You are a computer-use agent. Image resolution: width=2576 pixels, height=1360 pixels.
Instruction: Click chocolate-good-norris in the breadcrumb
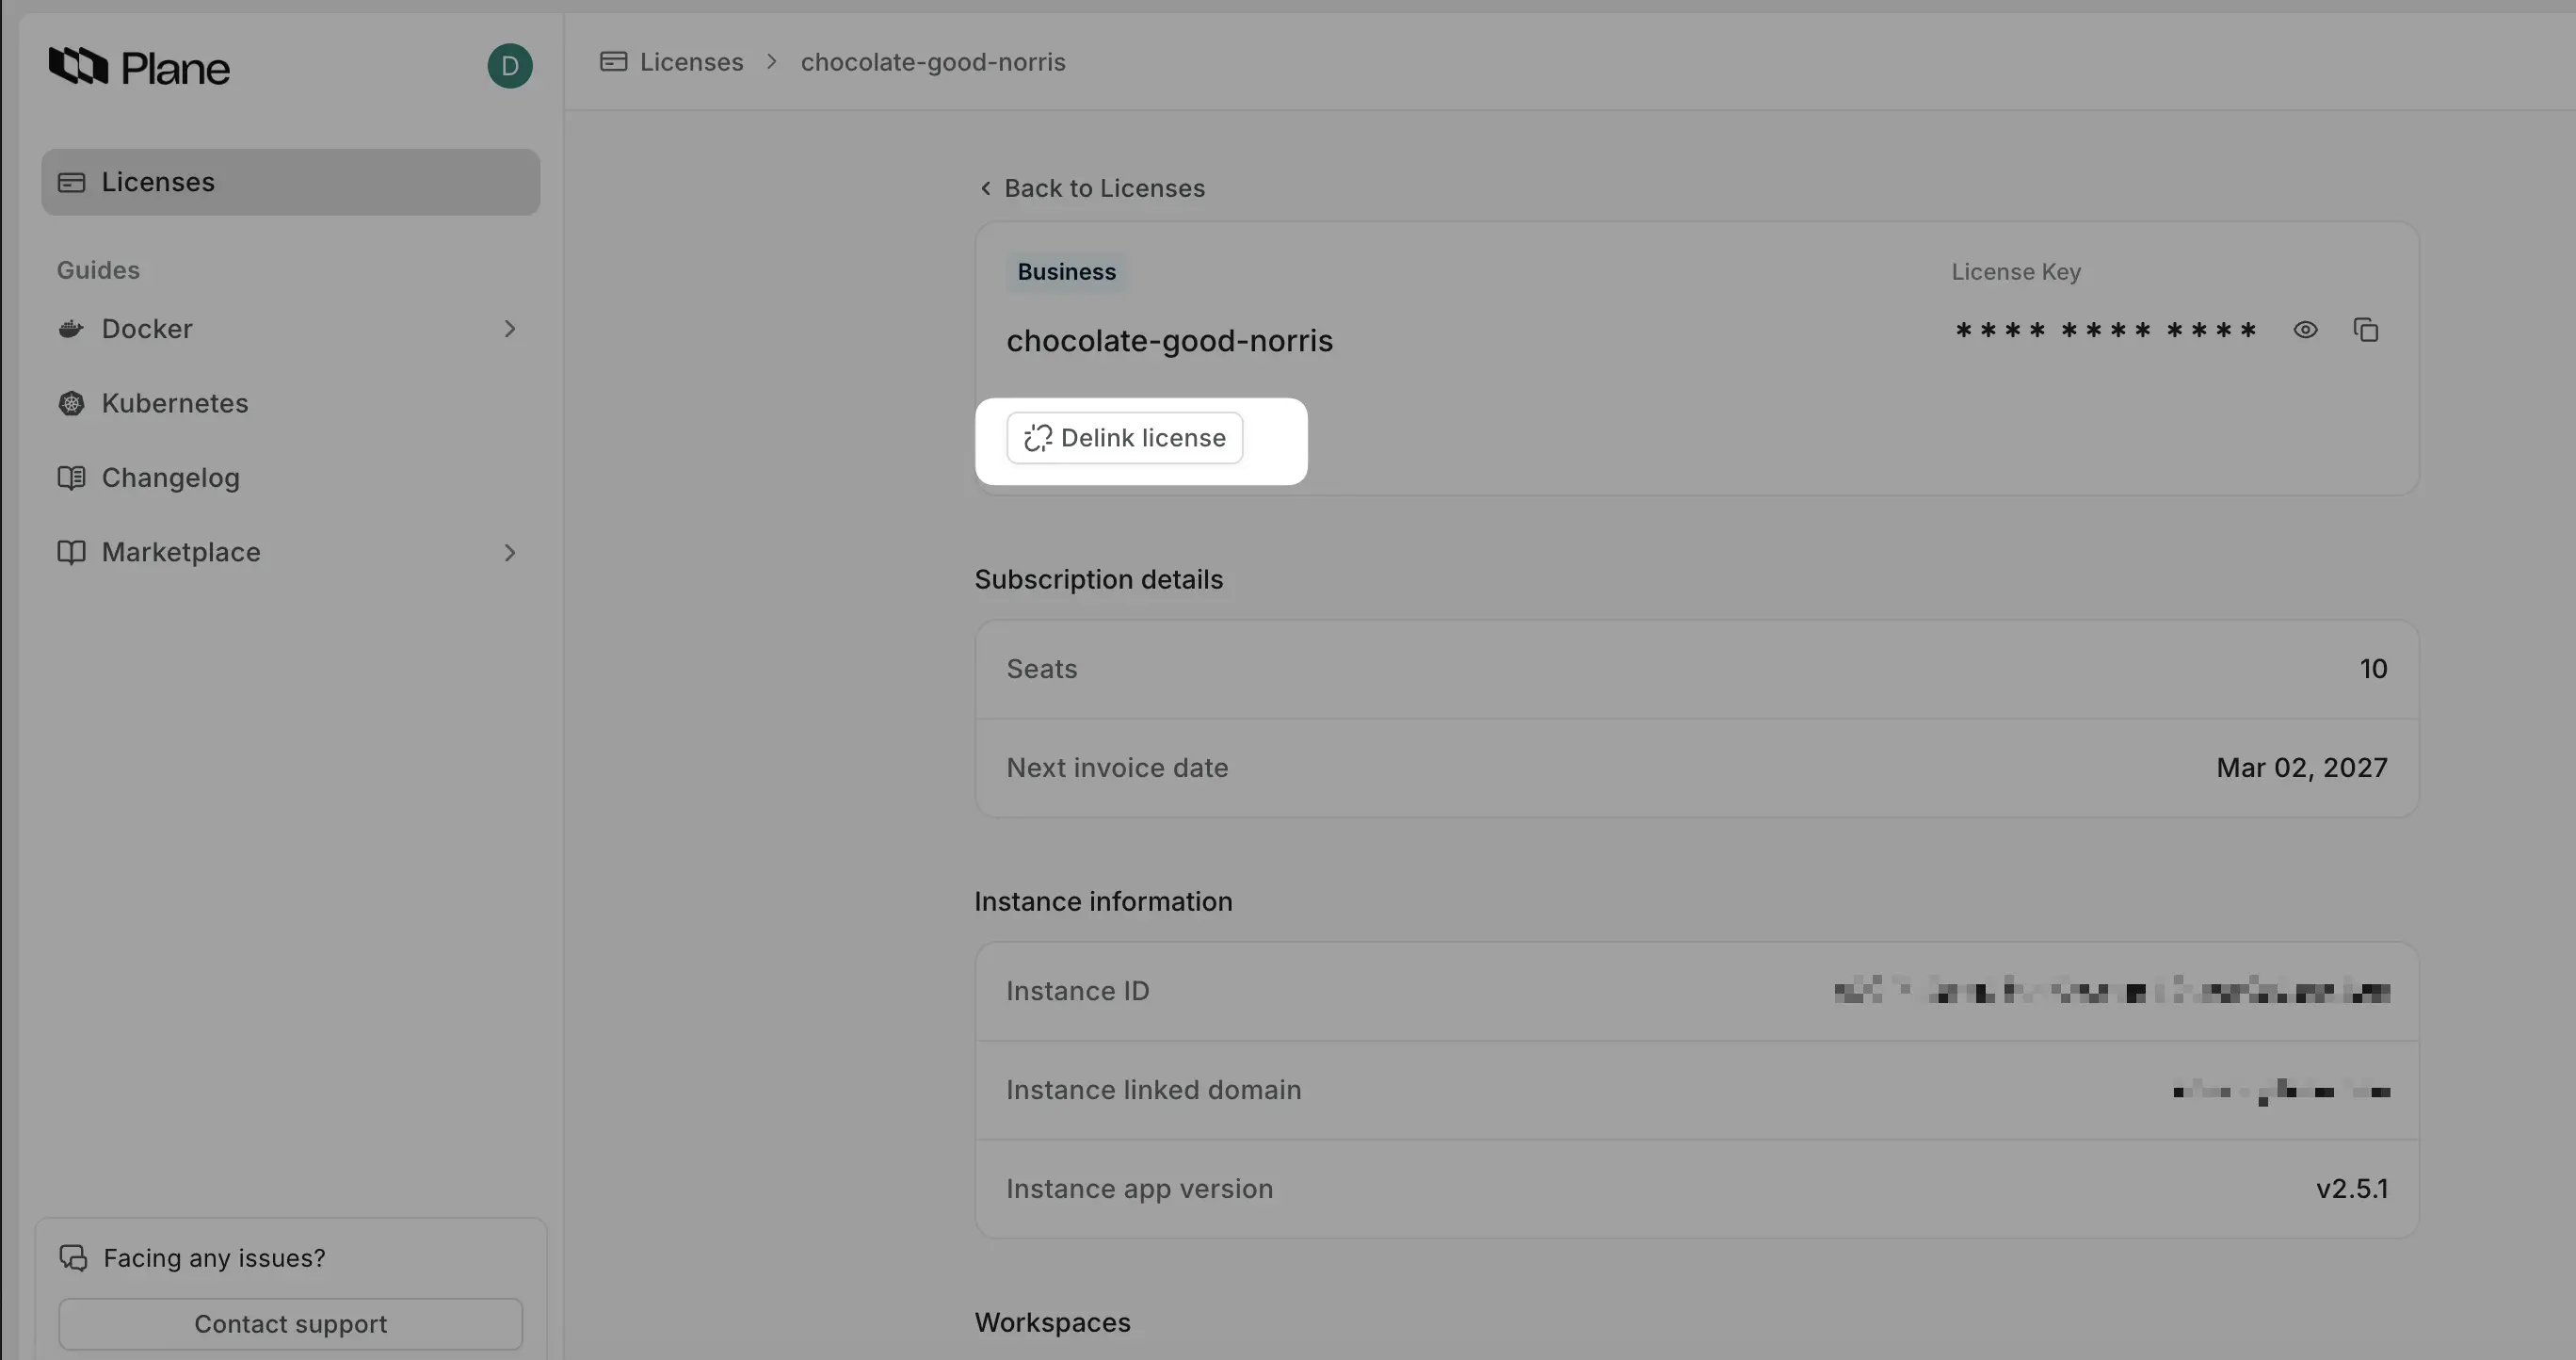[932, 61]
